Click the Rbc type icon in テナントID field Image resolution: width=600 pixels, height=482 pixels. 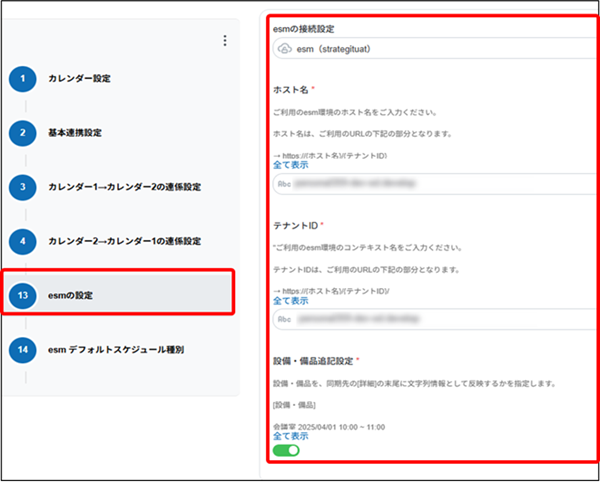pos(287,319)
